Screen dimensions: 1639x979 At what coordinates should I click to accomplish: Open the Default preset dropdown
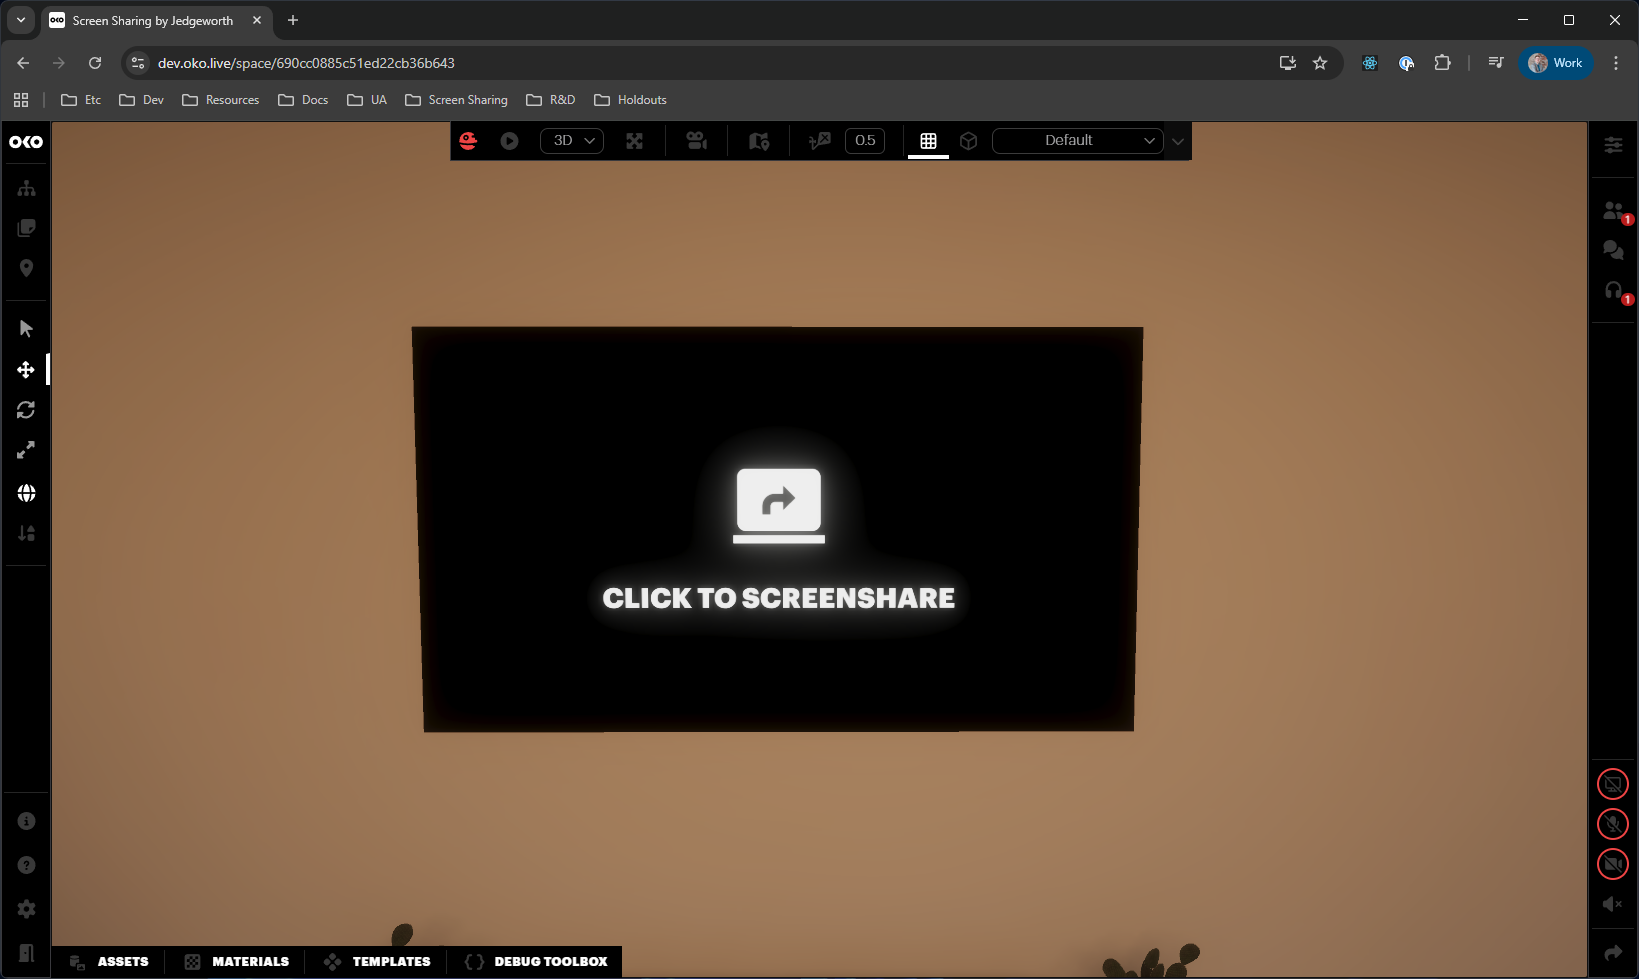tap(1077, 141)
